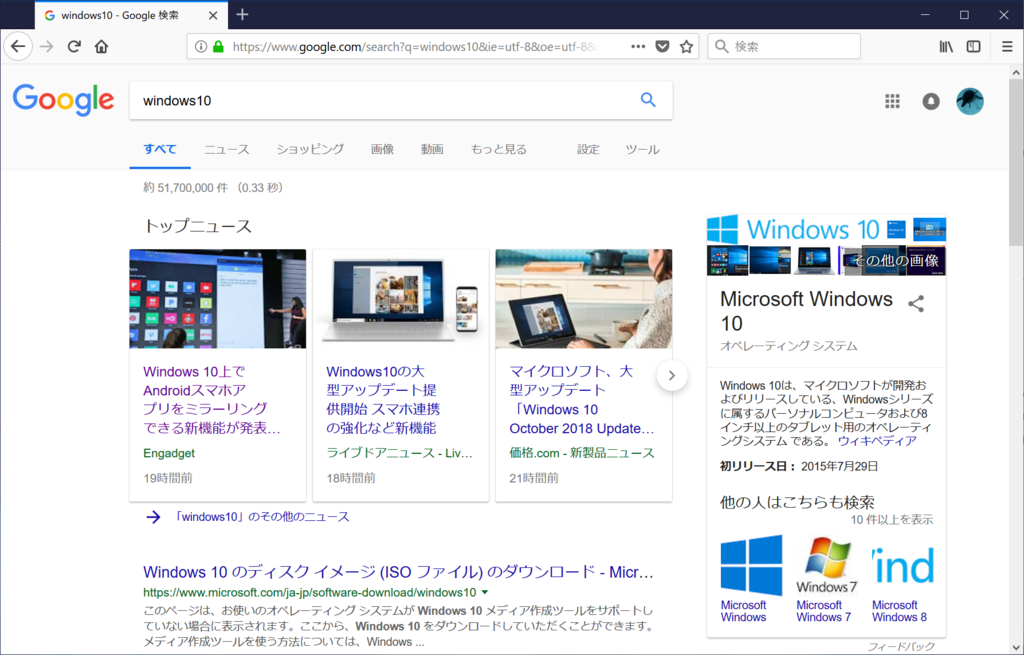Click the arrow beside more windows10 news

(x=153, y=517)
